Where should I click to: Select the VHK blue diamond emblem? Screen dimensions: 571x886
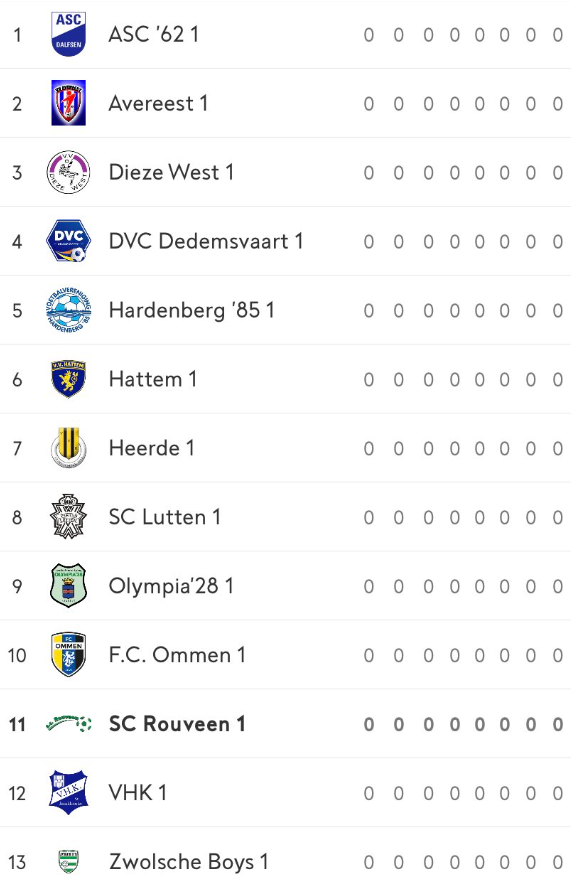(68, 792)
